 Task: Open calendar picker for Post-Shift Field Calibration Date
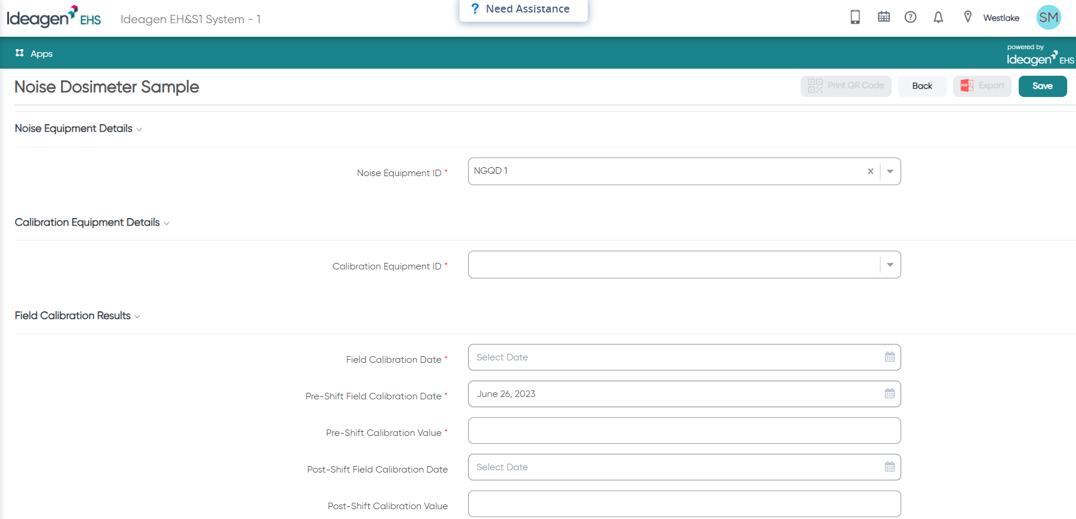coord(889,467)
